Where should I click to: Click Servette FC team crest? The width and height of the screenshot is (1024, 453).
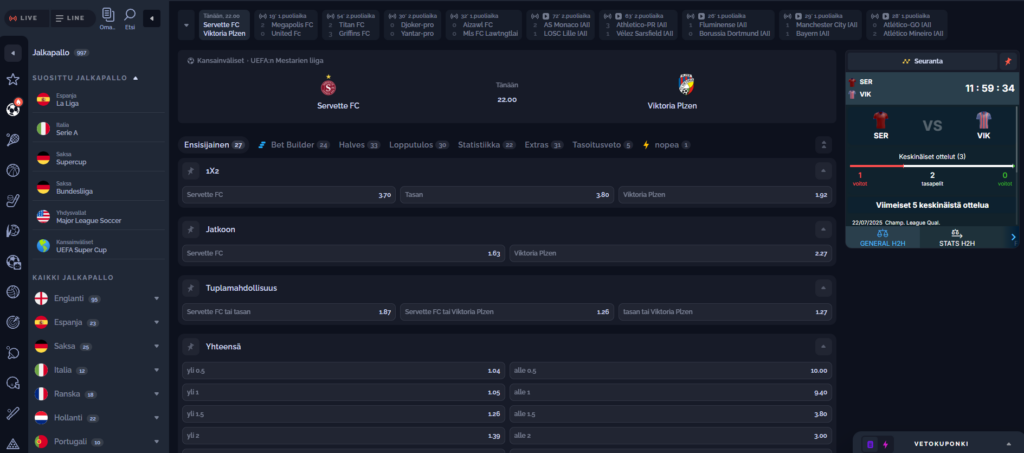(x=328, y=87)
